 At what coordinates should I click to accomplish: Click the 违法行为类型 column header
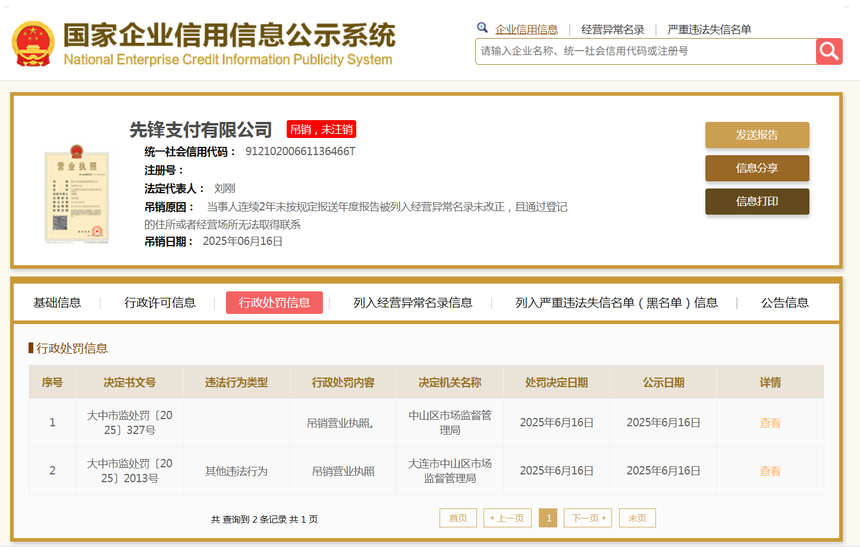tap(236, 382)
